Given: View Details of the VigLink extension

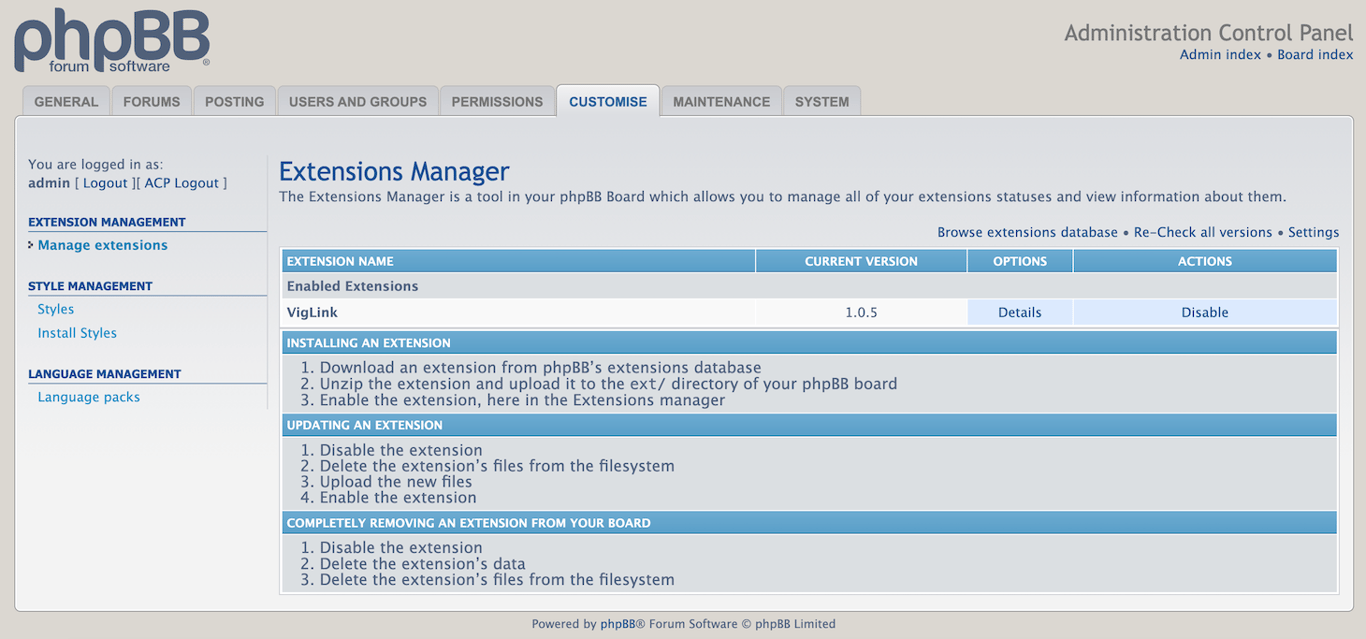Looking at the screenshot, I should click(1019, 312).
